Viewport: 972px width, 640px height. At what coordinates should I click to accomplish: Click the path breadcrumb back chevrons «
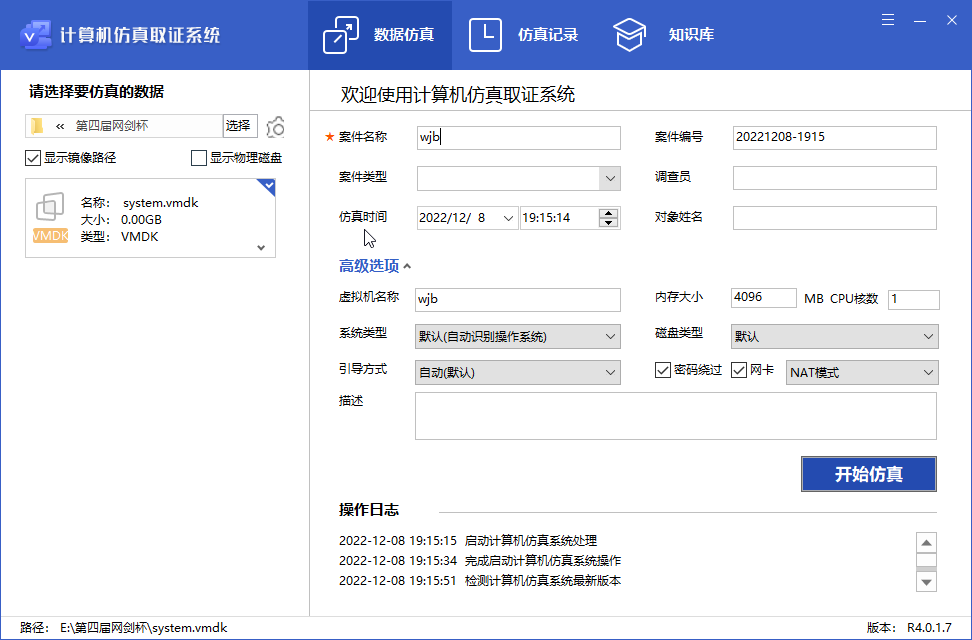pos(60,127)
